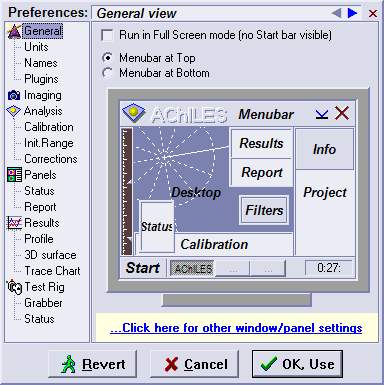The image size is (384, 385).
Task: Click the Panels grid icon
Action: [14, 175]
